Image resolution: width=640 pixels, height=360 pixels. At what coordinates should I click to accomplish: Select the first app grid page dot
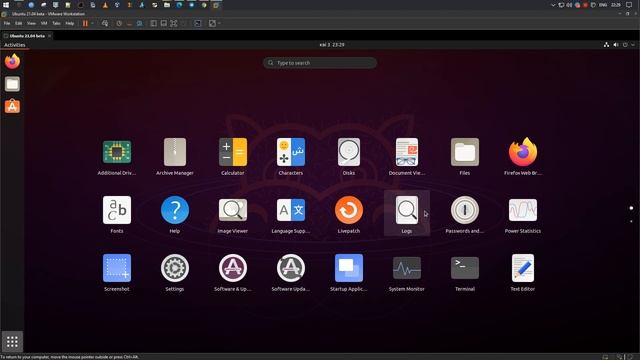[x=631, y=208]
